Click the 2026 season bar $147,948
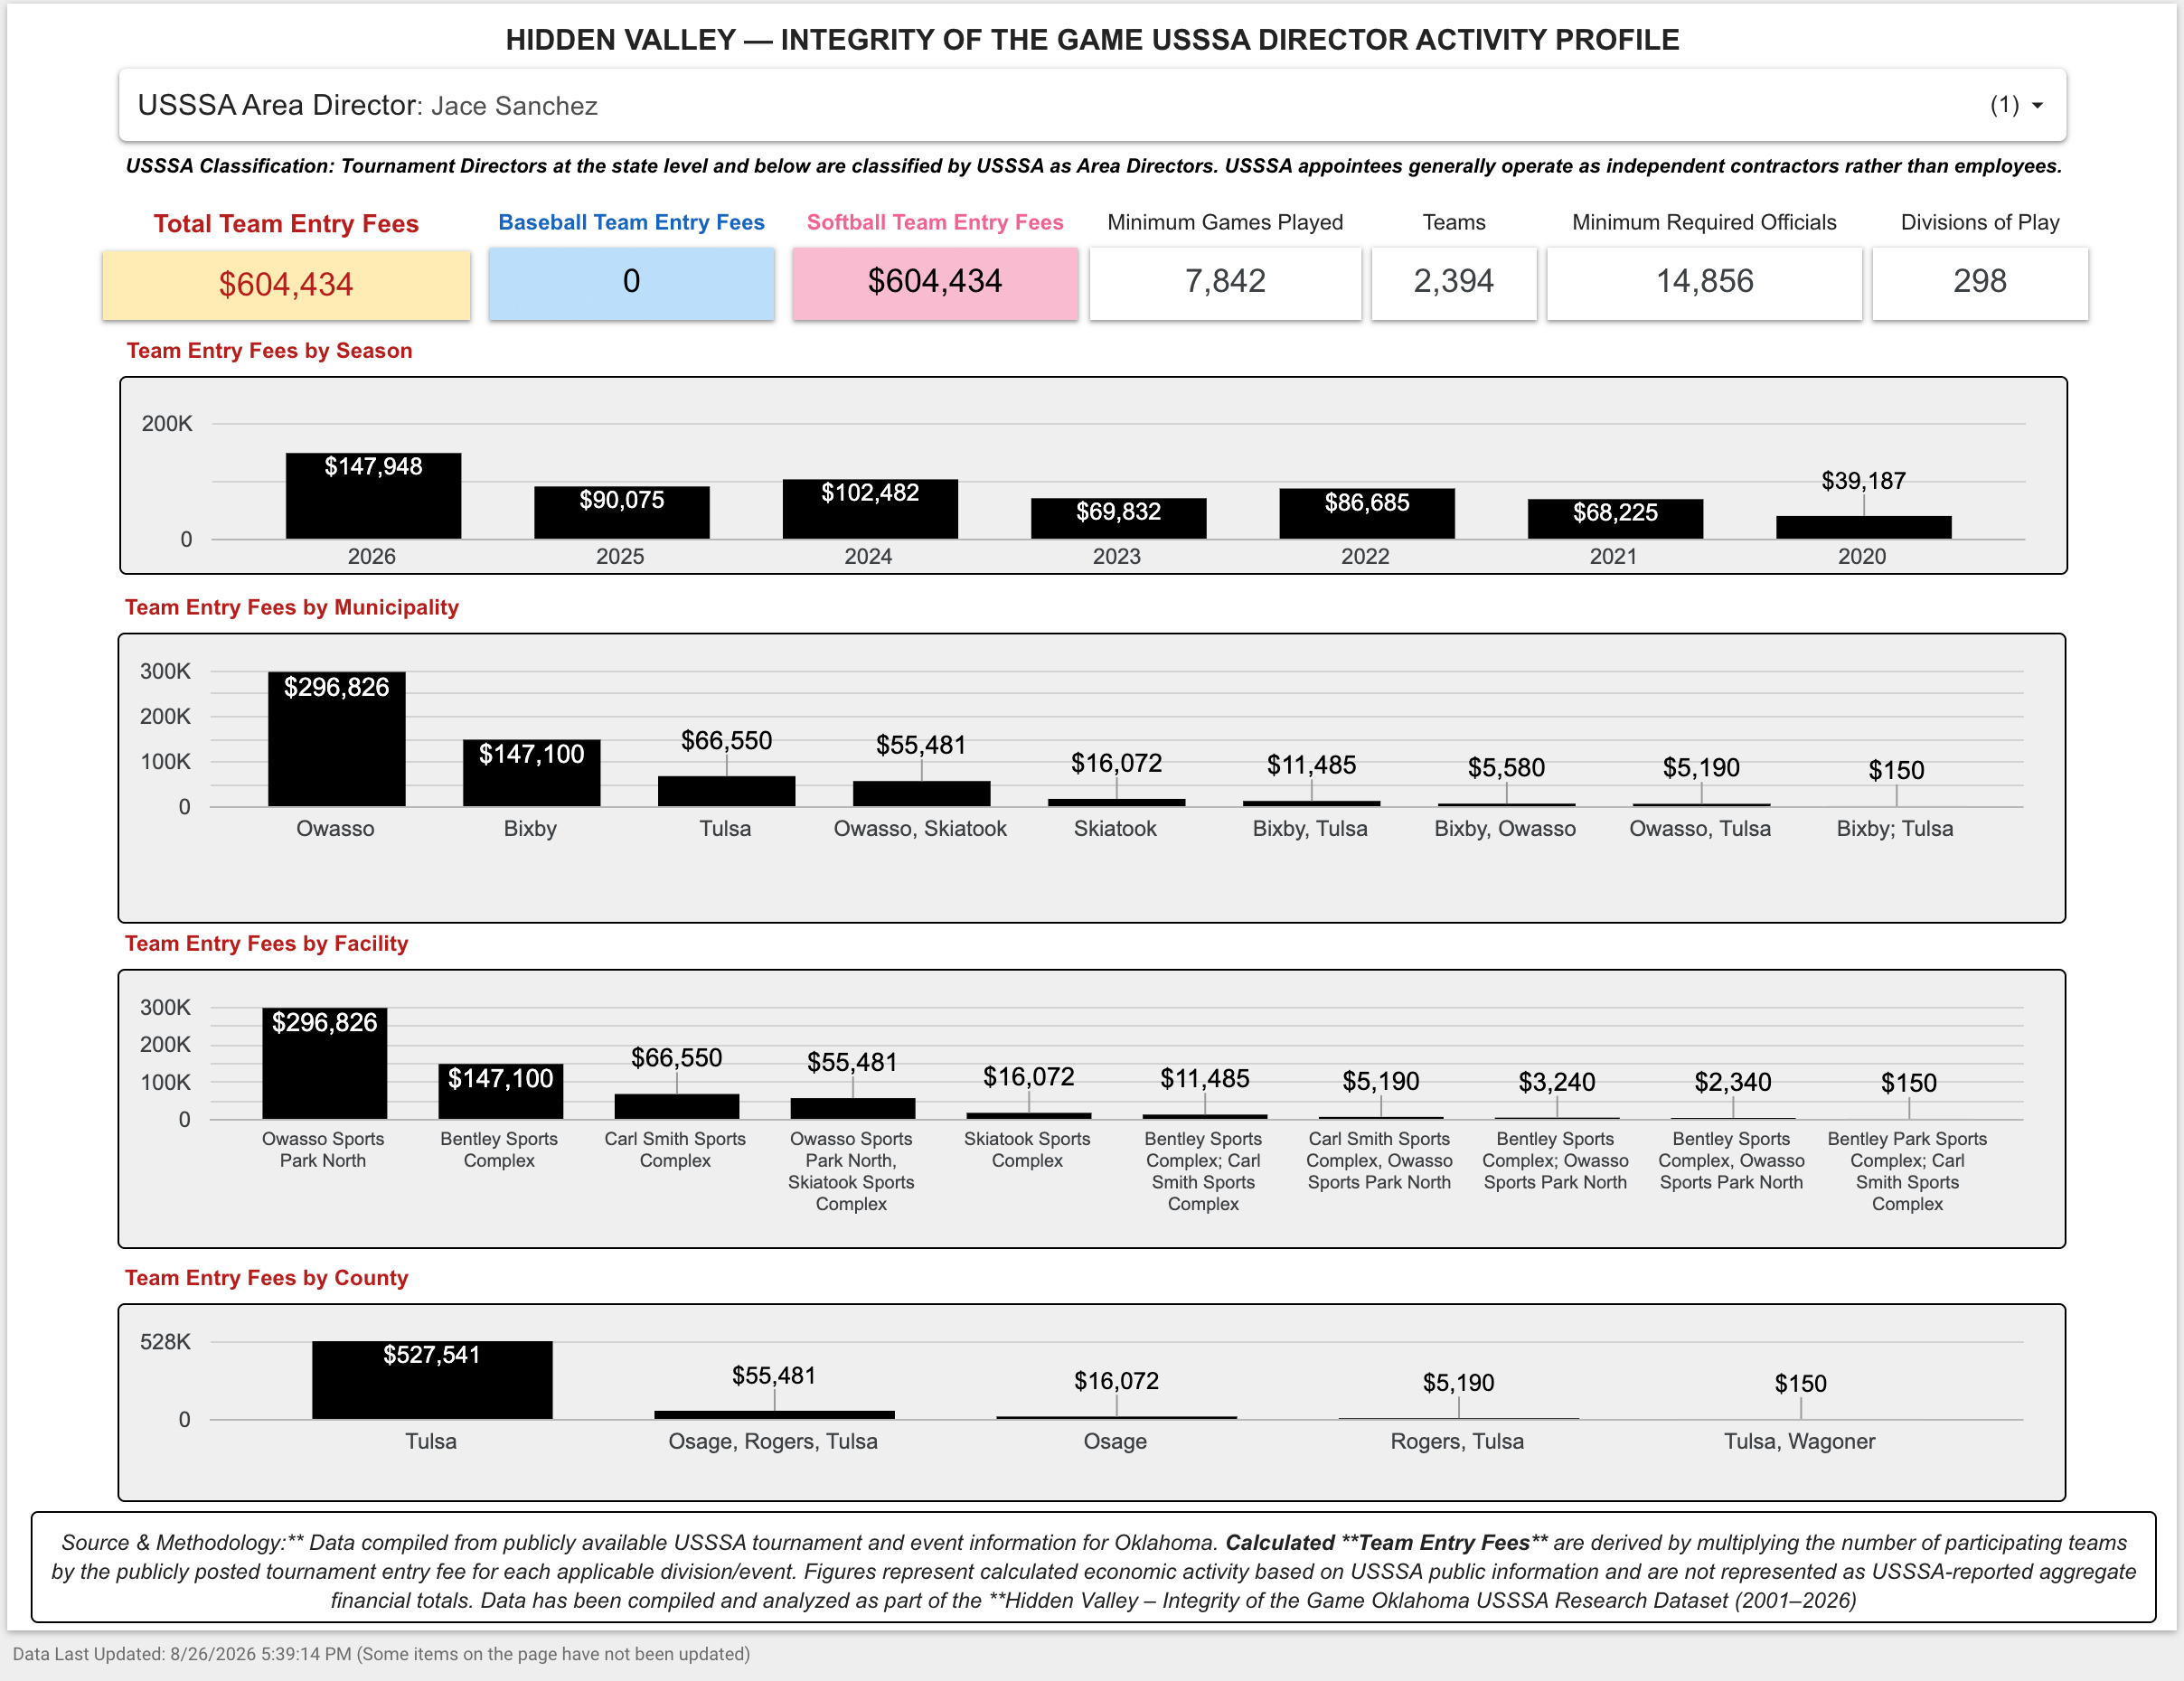 pyautogui.click(x=373, y=496)
